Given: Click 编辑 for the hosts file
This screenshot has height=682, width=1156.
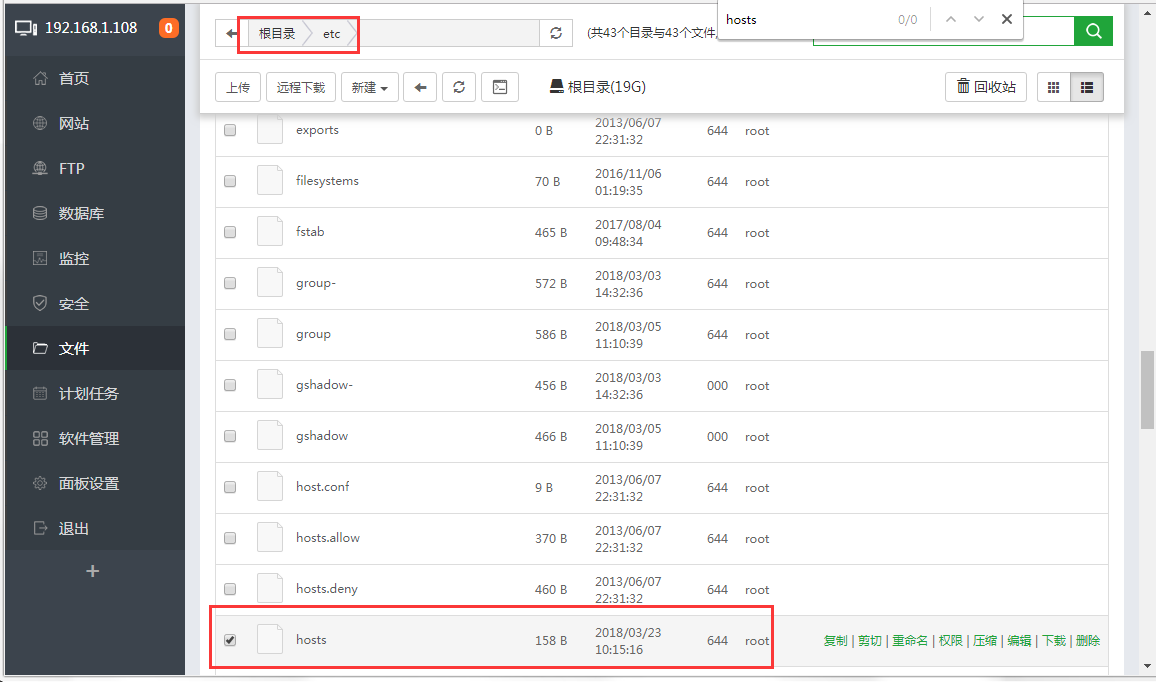Looking at the screenshot, I should click(x=1019, y=641).
